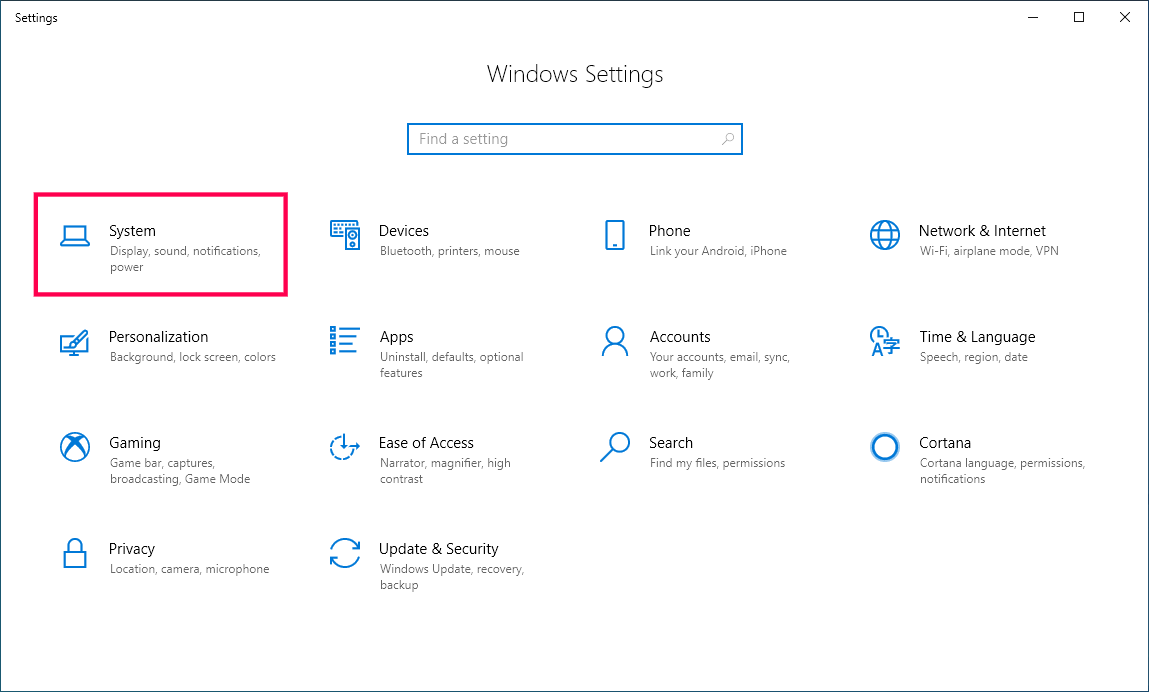Click 'Background, lock screen, colors' description
The height and width of the screenshot is (692, 1149).
tap(193, 357)
